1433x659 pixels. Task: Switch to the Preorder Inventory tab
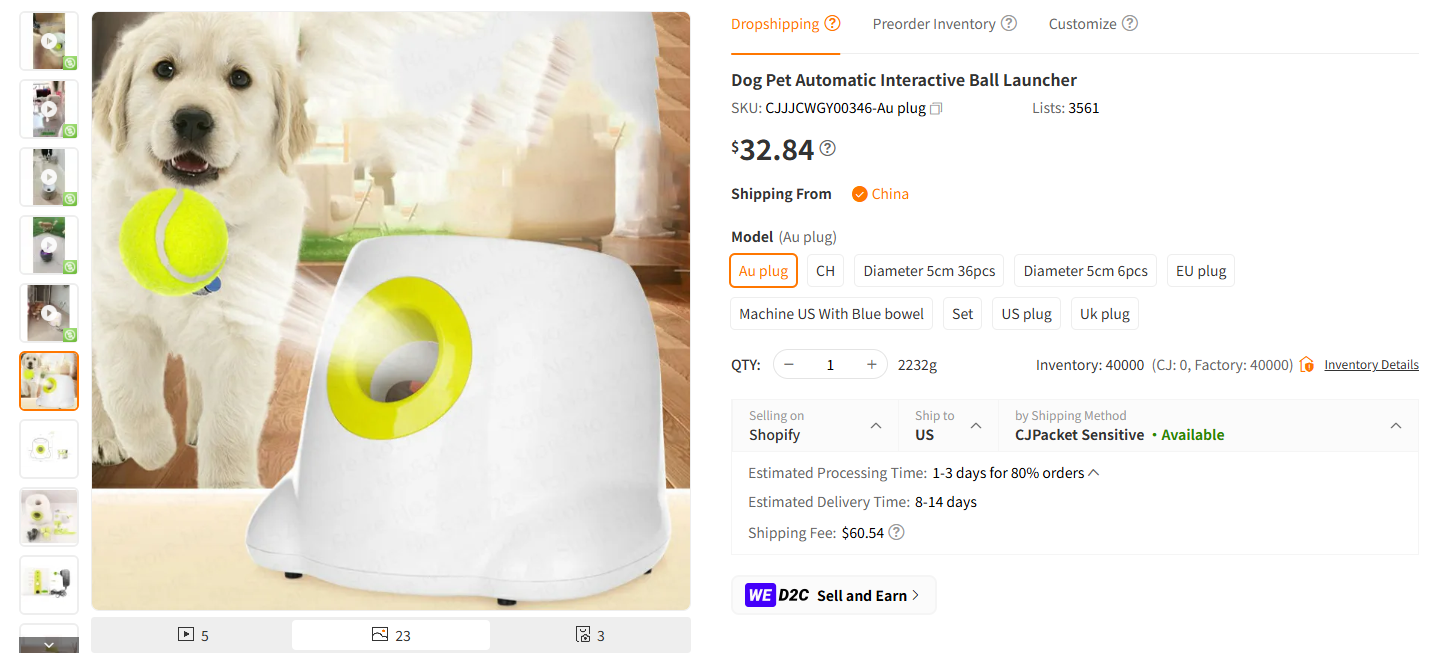pos(934,24)
